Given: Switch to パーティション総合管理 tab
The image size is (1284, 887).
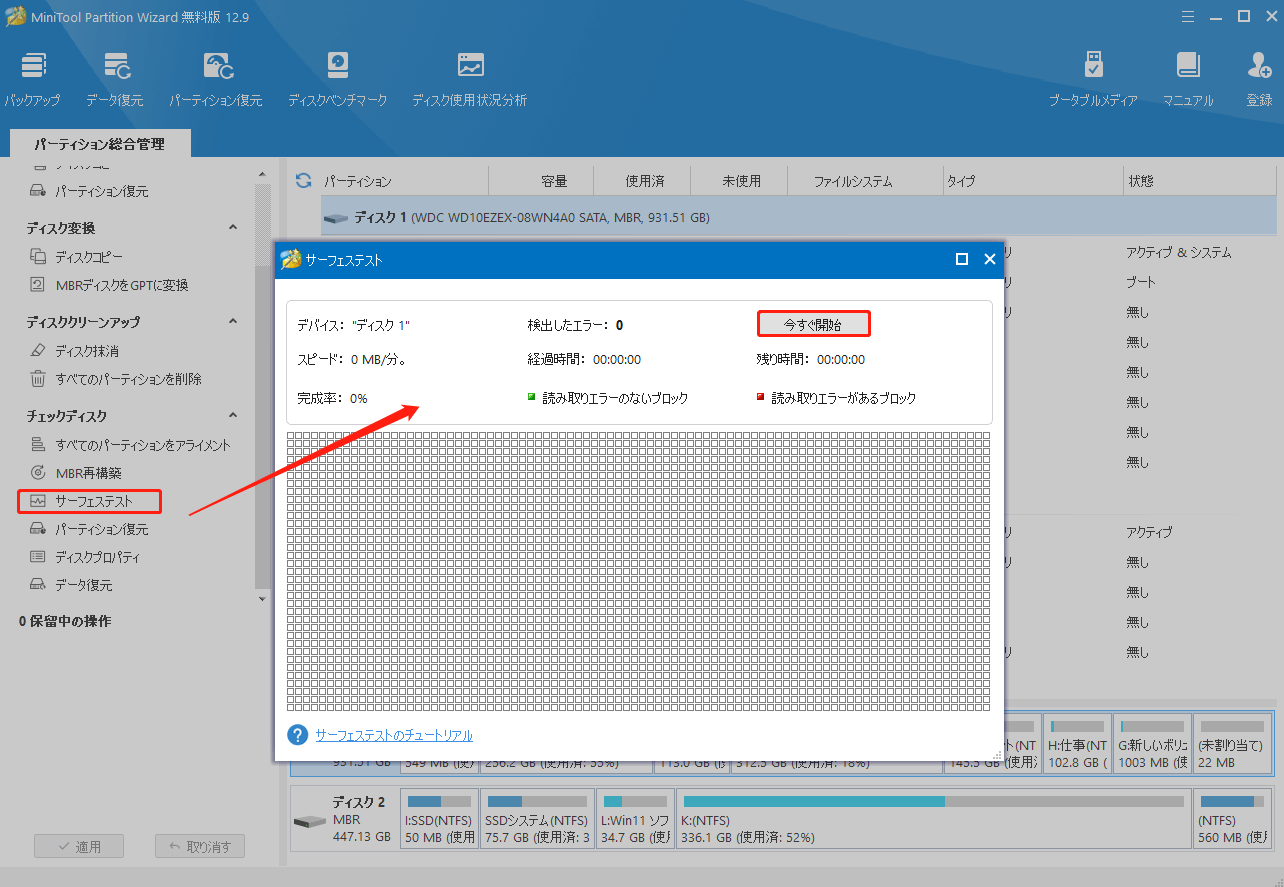Looking at the screenshot, I should (99, 144).
